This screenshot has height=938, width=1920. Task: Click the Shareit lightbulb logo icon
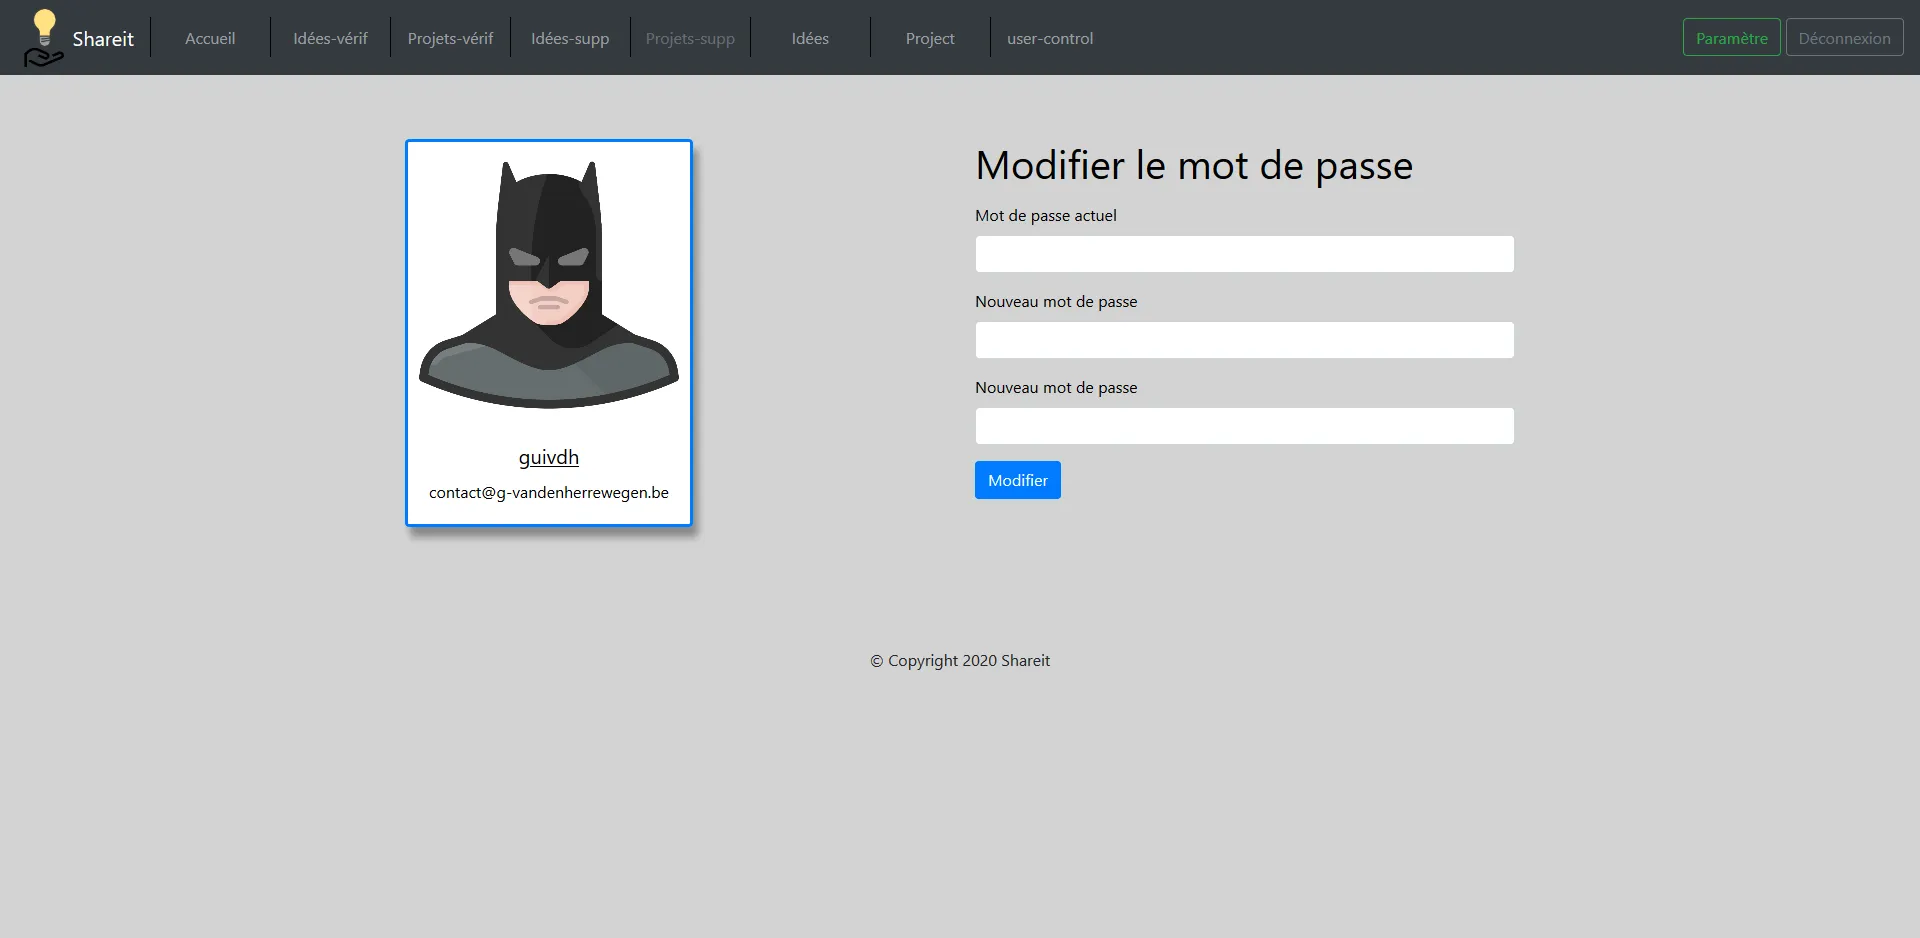point(43,38)
